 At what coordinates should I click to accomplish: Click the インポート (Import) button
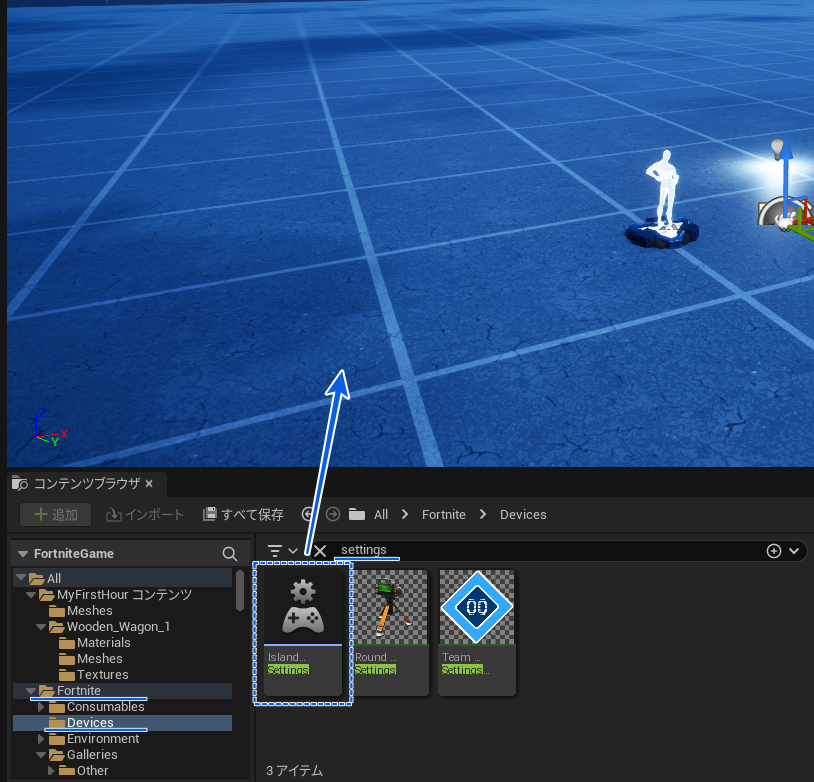click(x=145, y=515)
